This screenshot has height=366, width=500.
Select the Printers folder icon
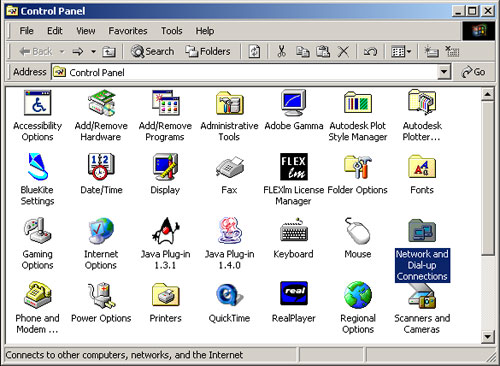[x=165, y=295]
